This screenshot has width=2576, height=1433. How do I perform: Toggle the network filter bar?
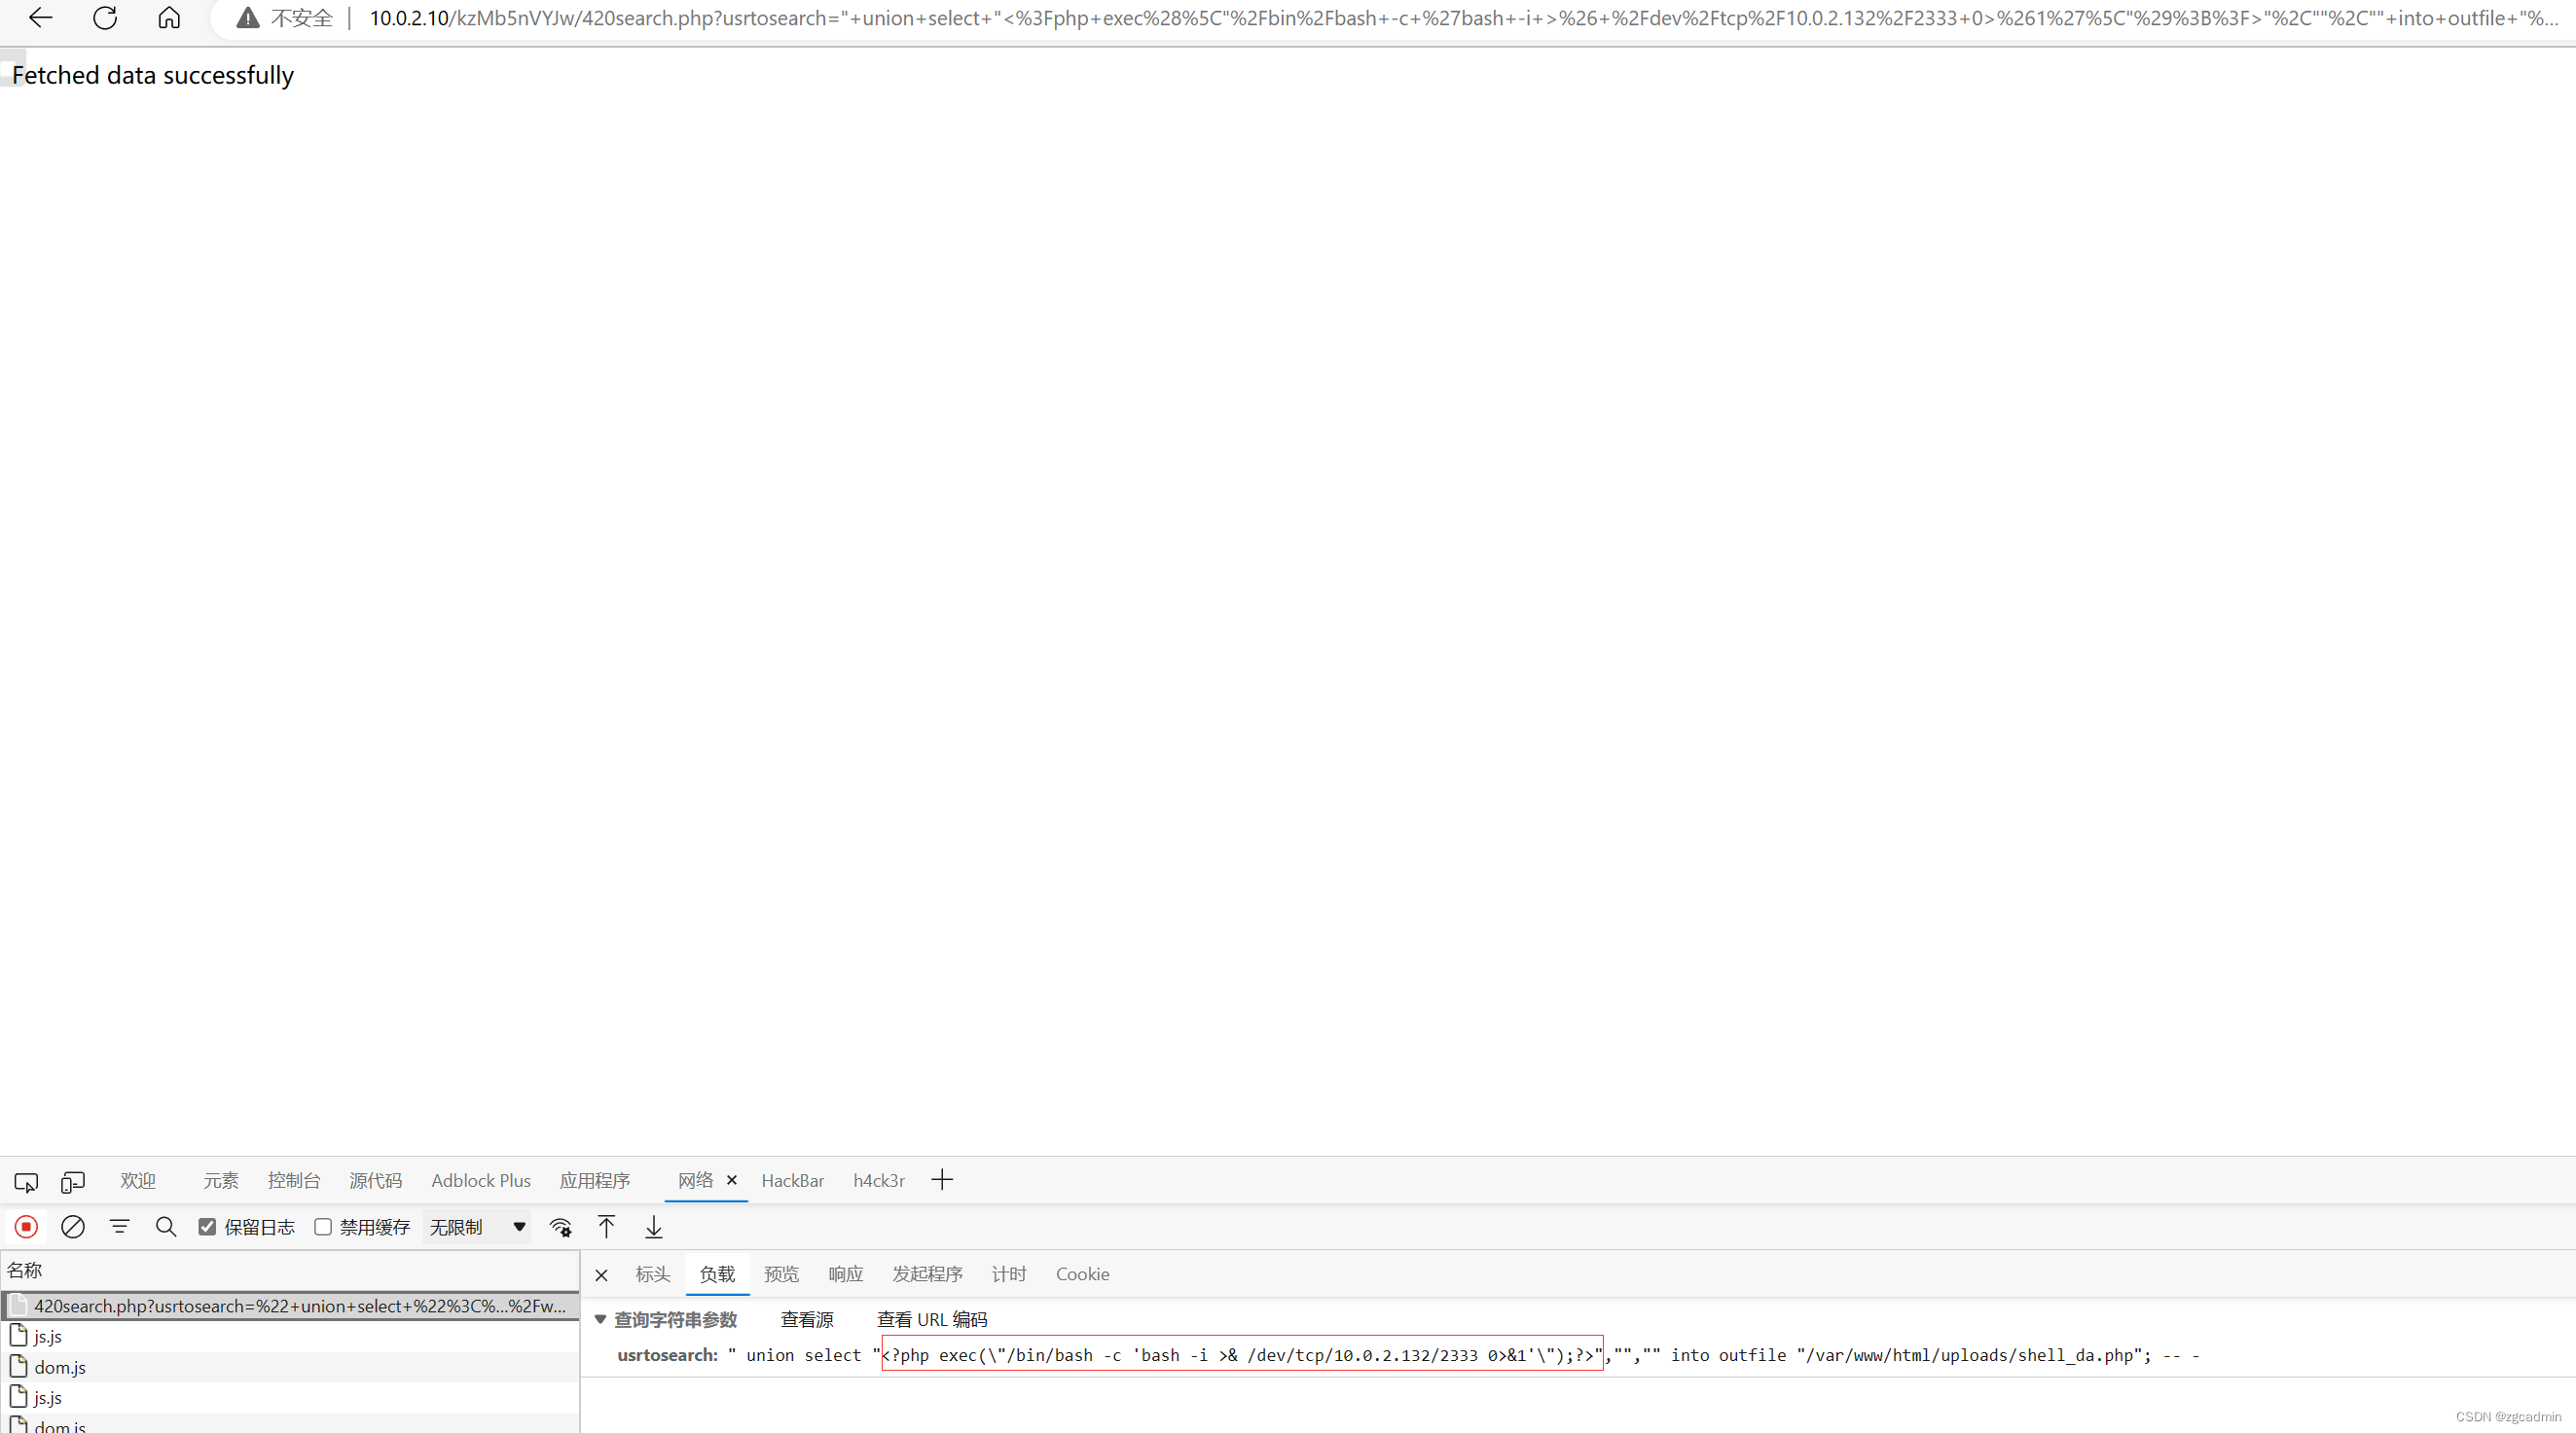click(119, 1227)
